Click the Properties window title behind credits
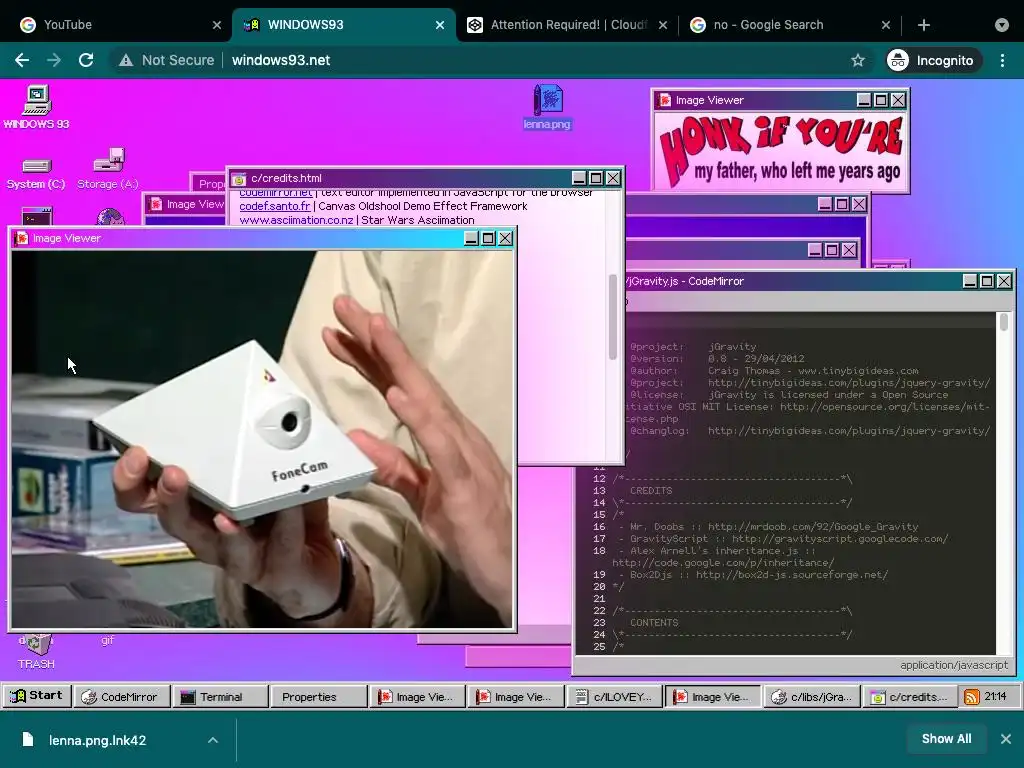Viewport: 1024px width, 768px height. click(209, 184)
